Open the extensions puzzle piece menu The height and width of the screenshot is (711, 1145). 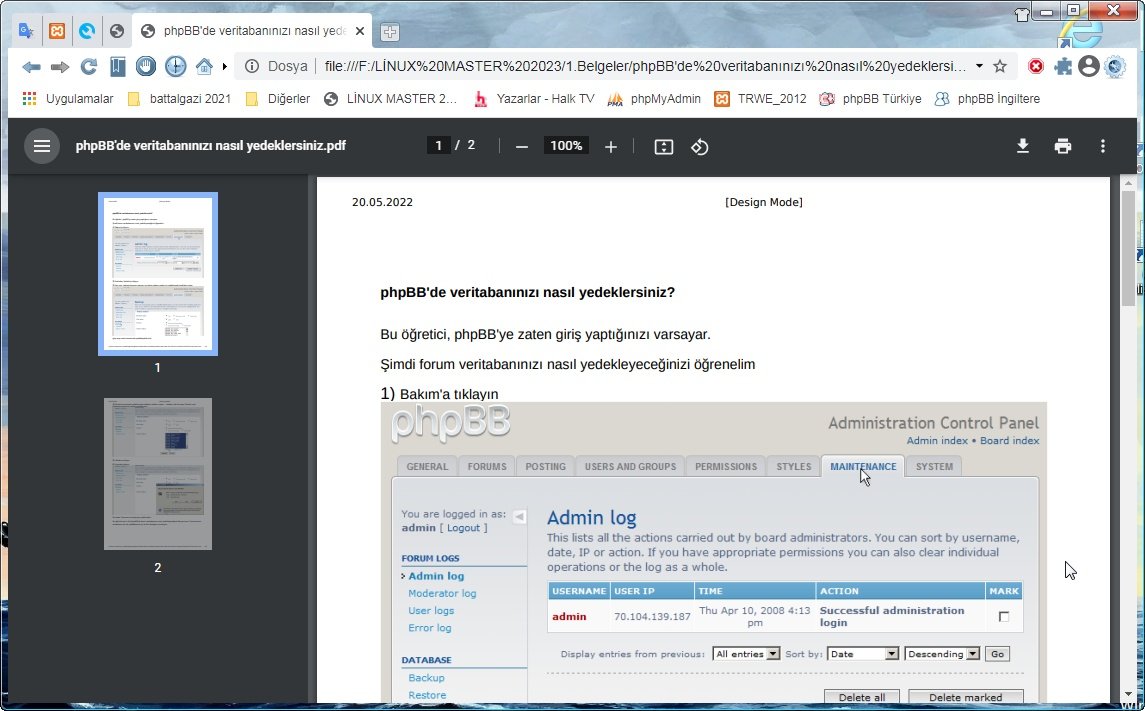tap(1063, 66)
